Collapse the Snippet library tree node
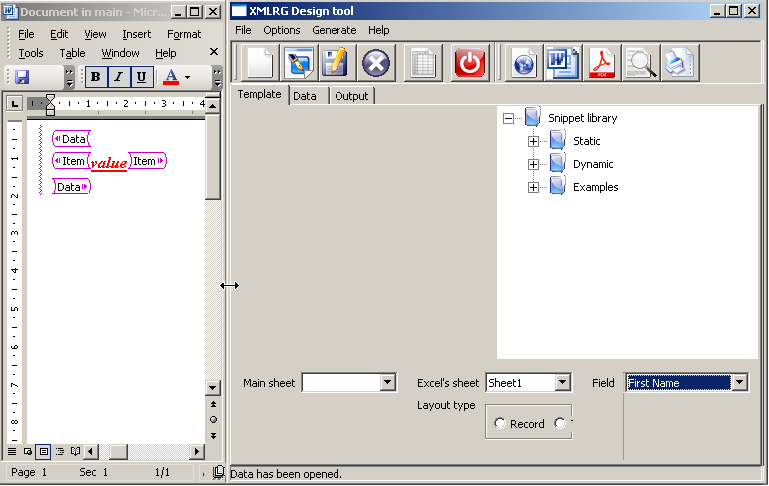Image resolution: width=769 pixels, height=486 pixels. (509, 118)
